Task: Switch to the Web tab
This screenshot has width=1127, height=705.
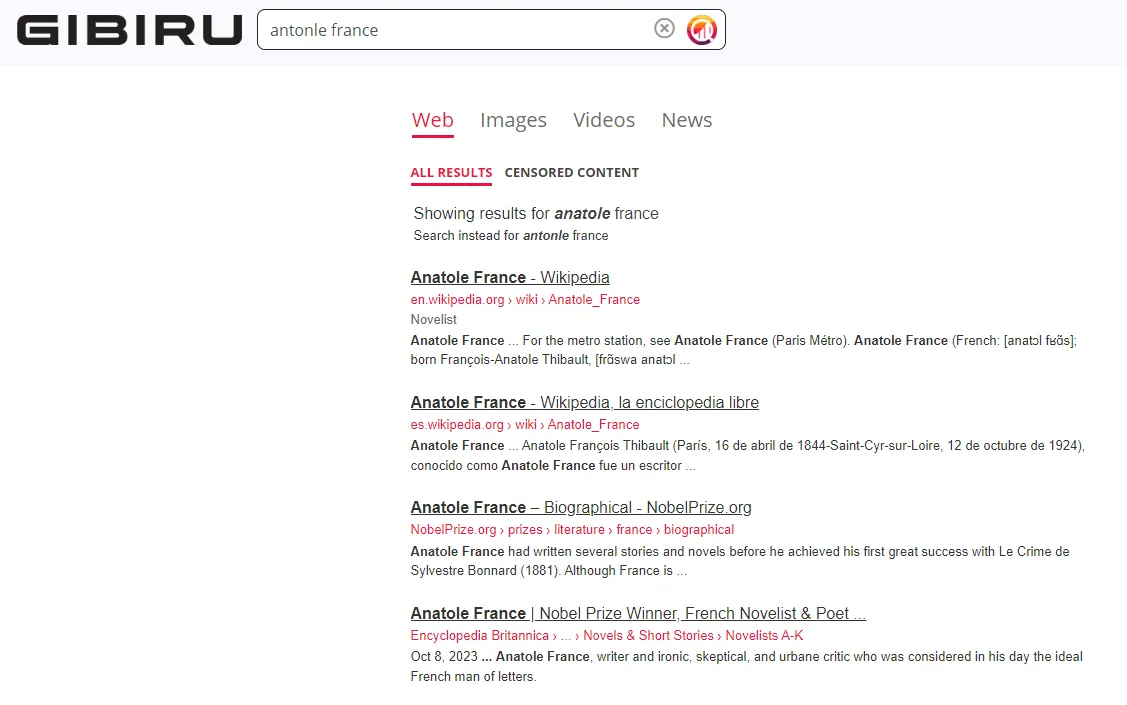Action: point(433,120)
